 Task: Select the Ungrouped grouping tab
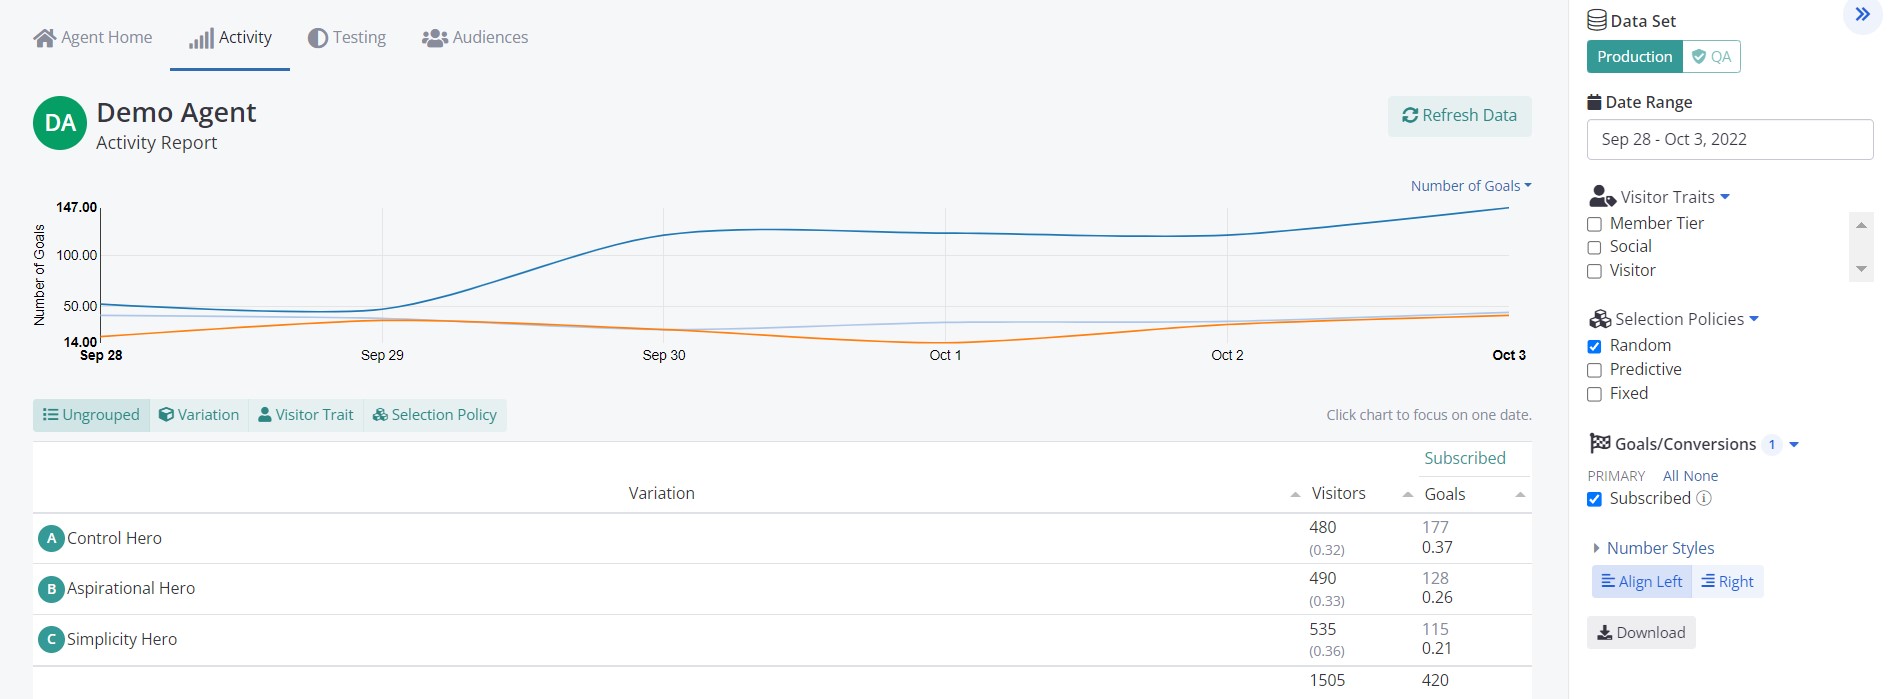91,415
